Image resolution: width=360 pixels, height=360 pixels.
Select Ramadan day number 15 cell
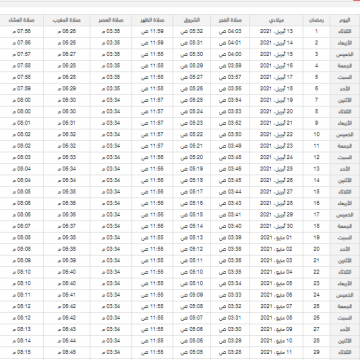click(316, 192)
